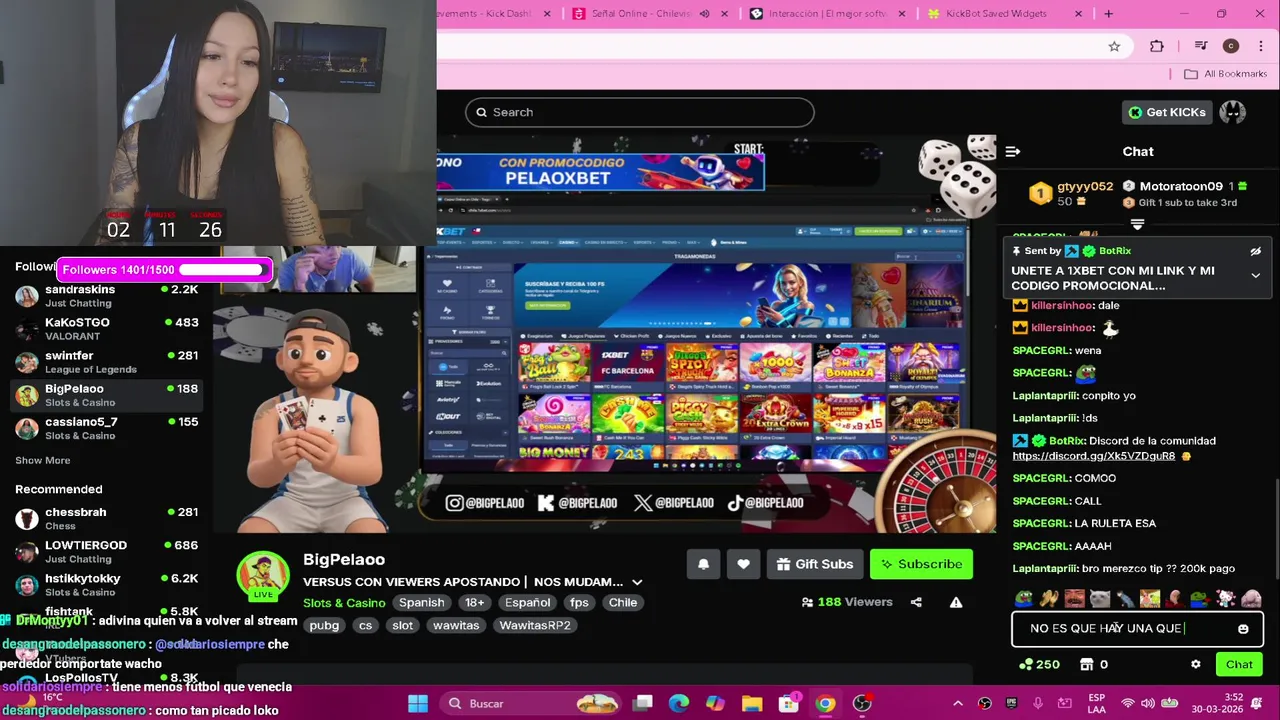The width and height of the screenshot is (1280, 720).
Task: Click gtyyy052 in gift leaderboard
Action: (x=1084, y=186)
